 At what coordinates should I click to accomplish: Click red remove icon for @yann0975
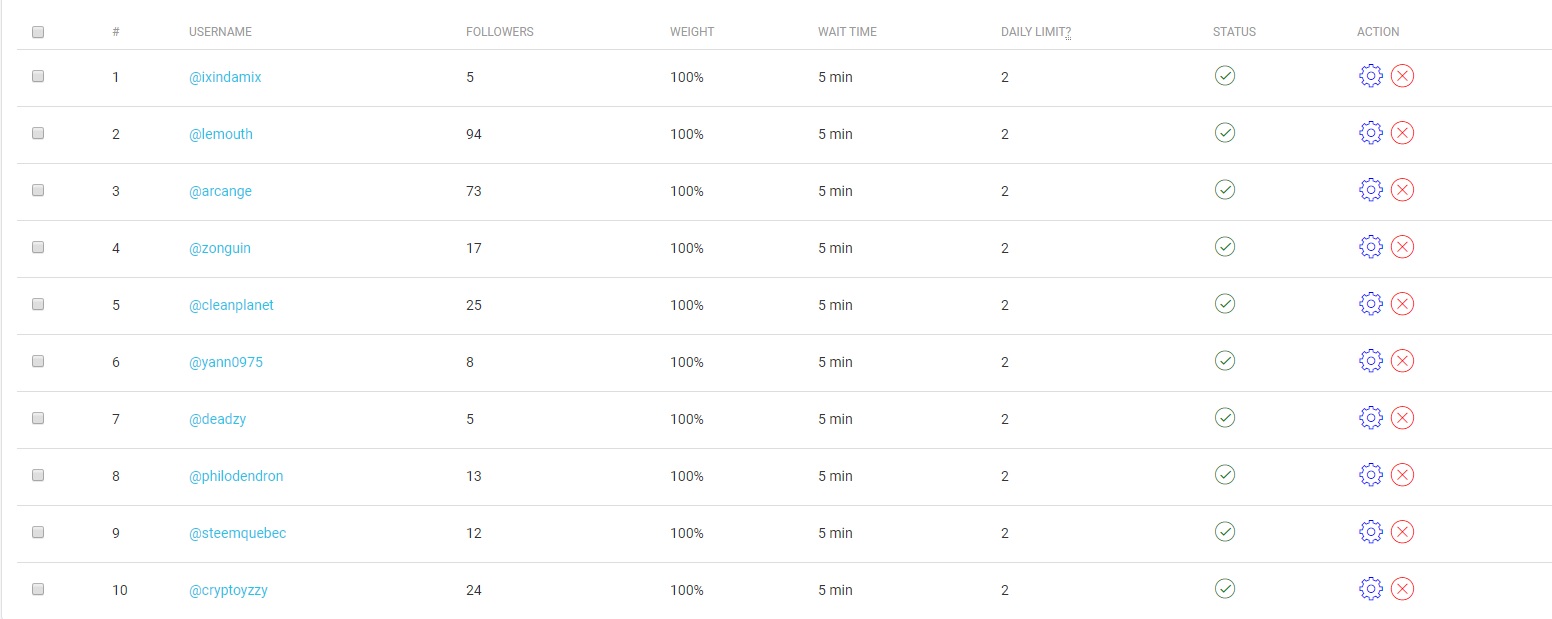[x=1403, y=361]
